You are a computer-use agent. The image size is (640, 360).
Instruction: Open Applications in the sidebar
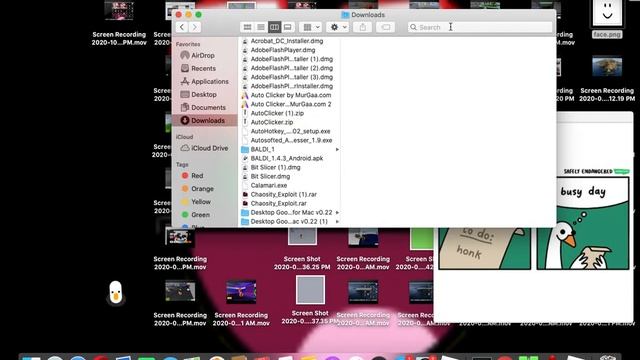[204, 82]
